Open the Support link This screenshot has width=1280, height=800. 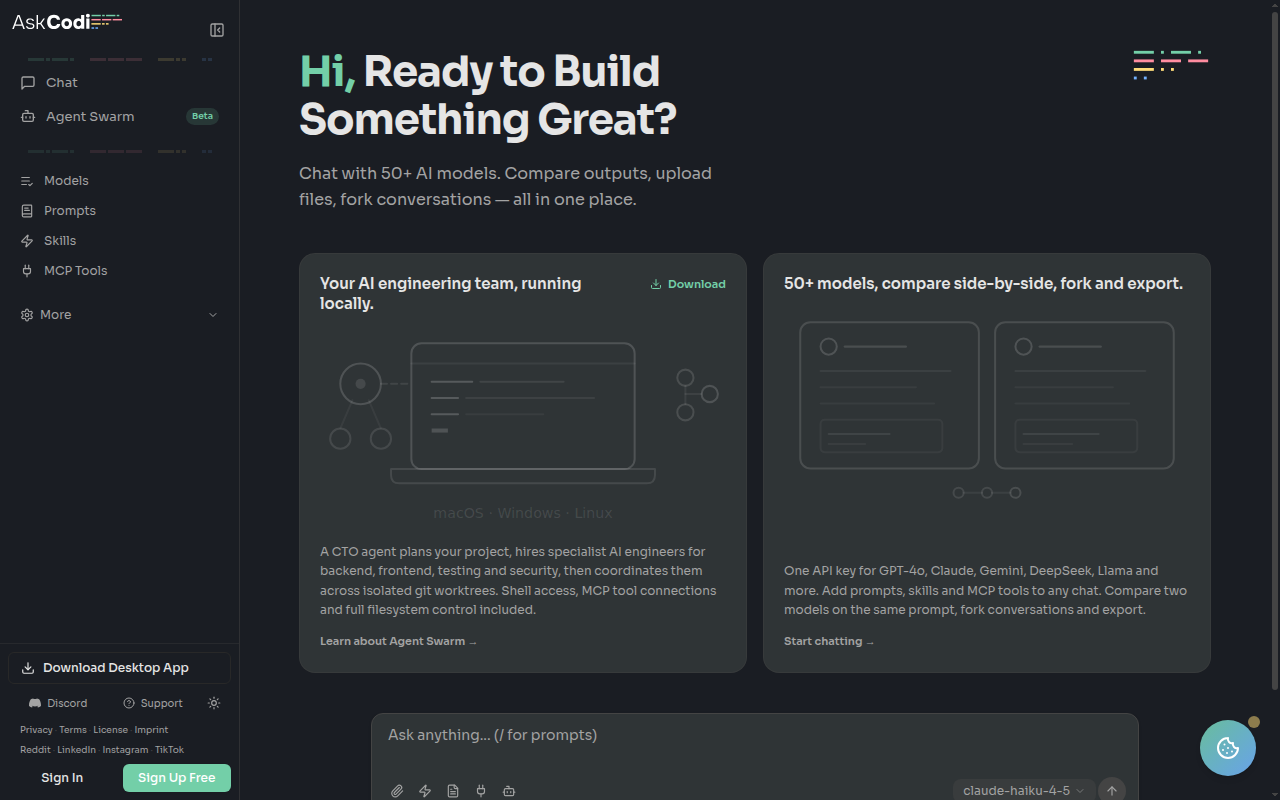point(153,703)
